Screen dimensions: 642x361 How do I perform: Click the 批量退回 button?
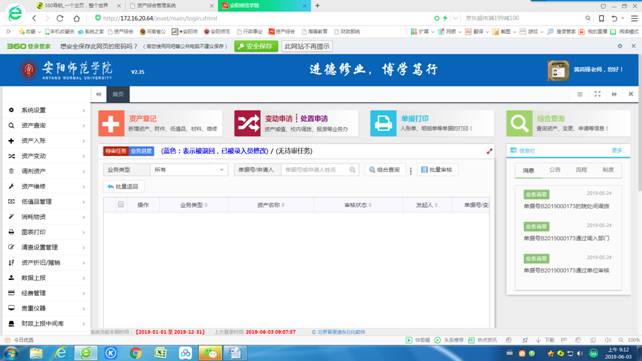pyautogui.click(x=123, y=186)
